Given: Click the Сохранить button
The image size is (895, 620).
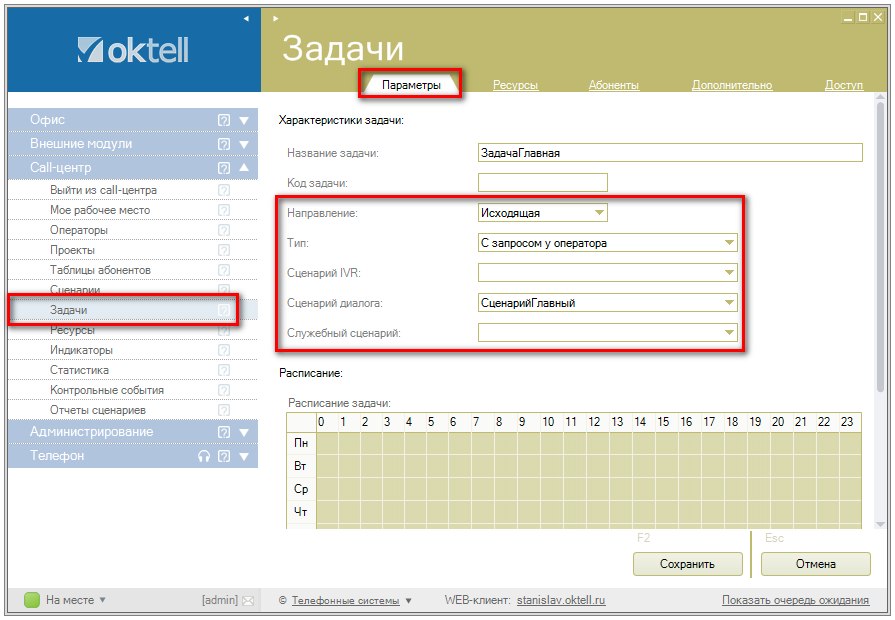Looking at the screenshot, I should click(x=687, y=564).
